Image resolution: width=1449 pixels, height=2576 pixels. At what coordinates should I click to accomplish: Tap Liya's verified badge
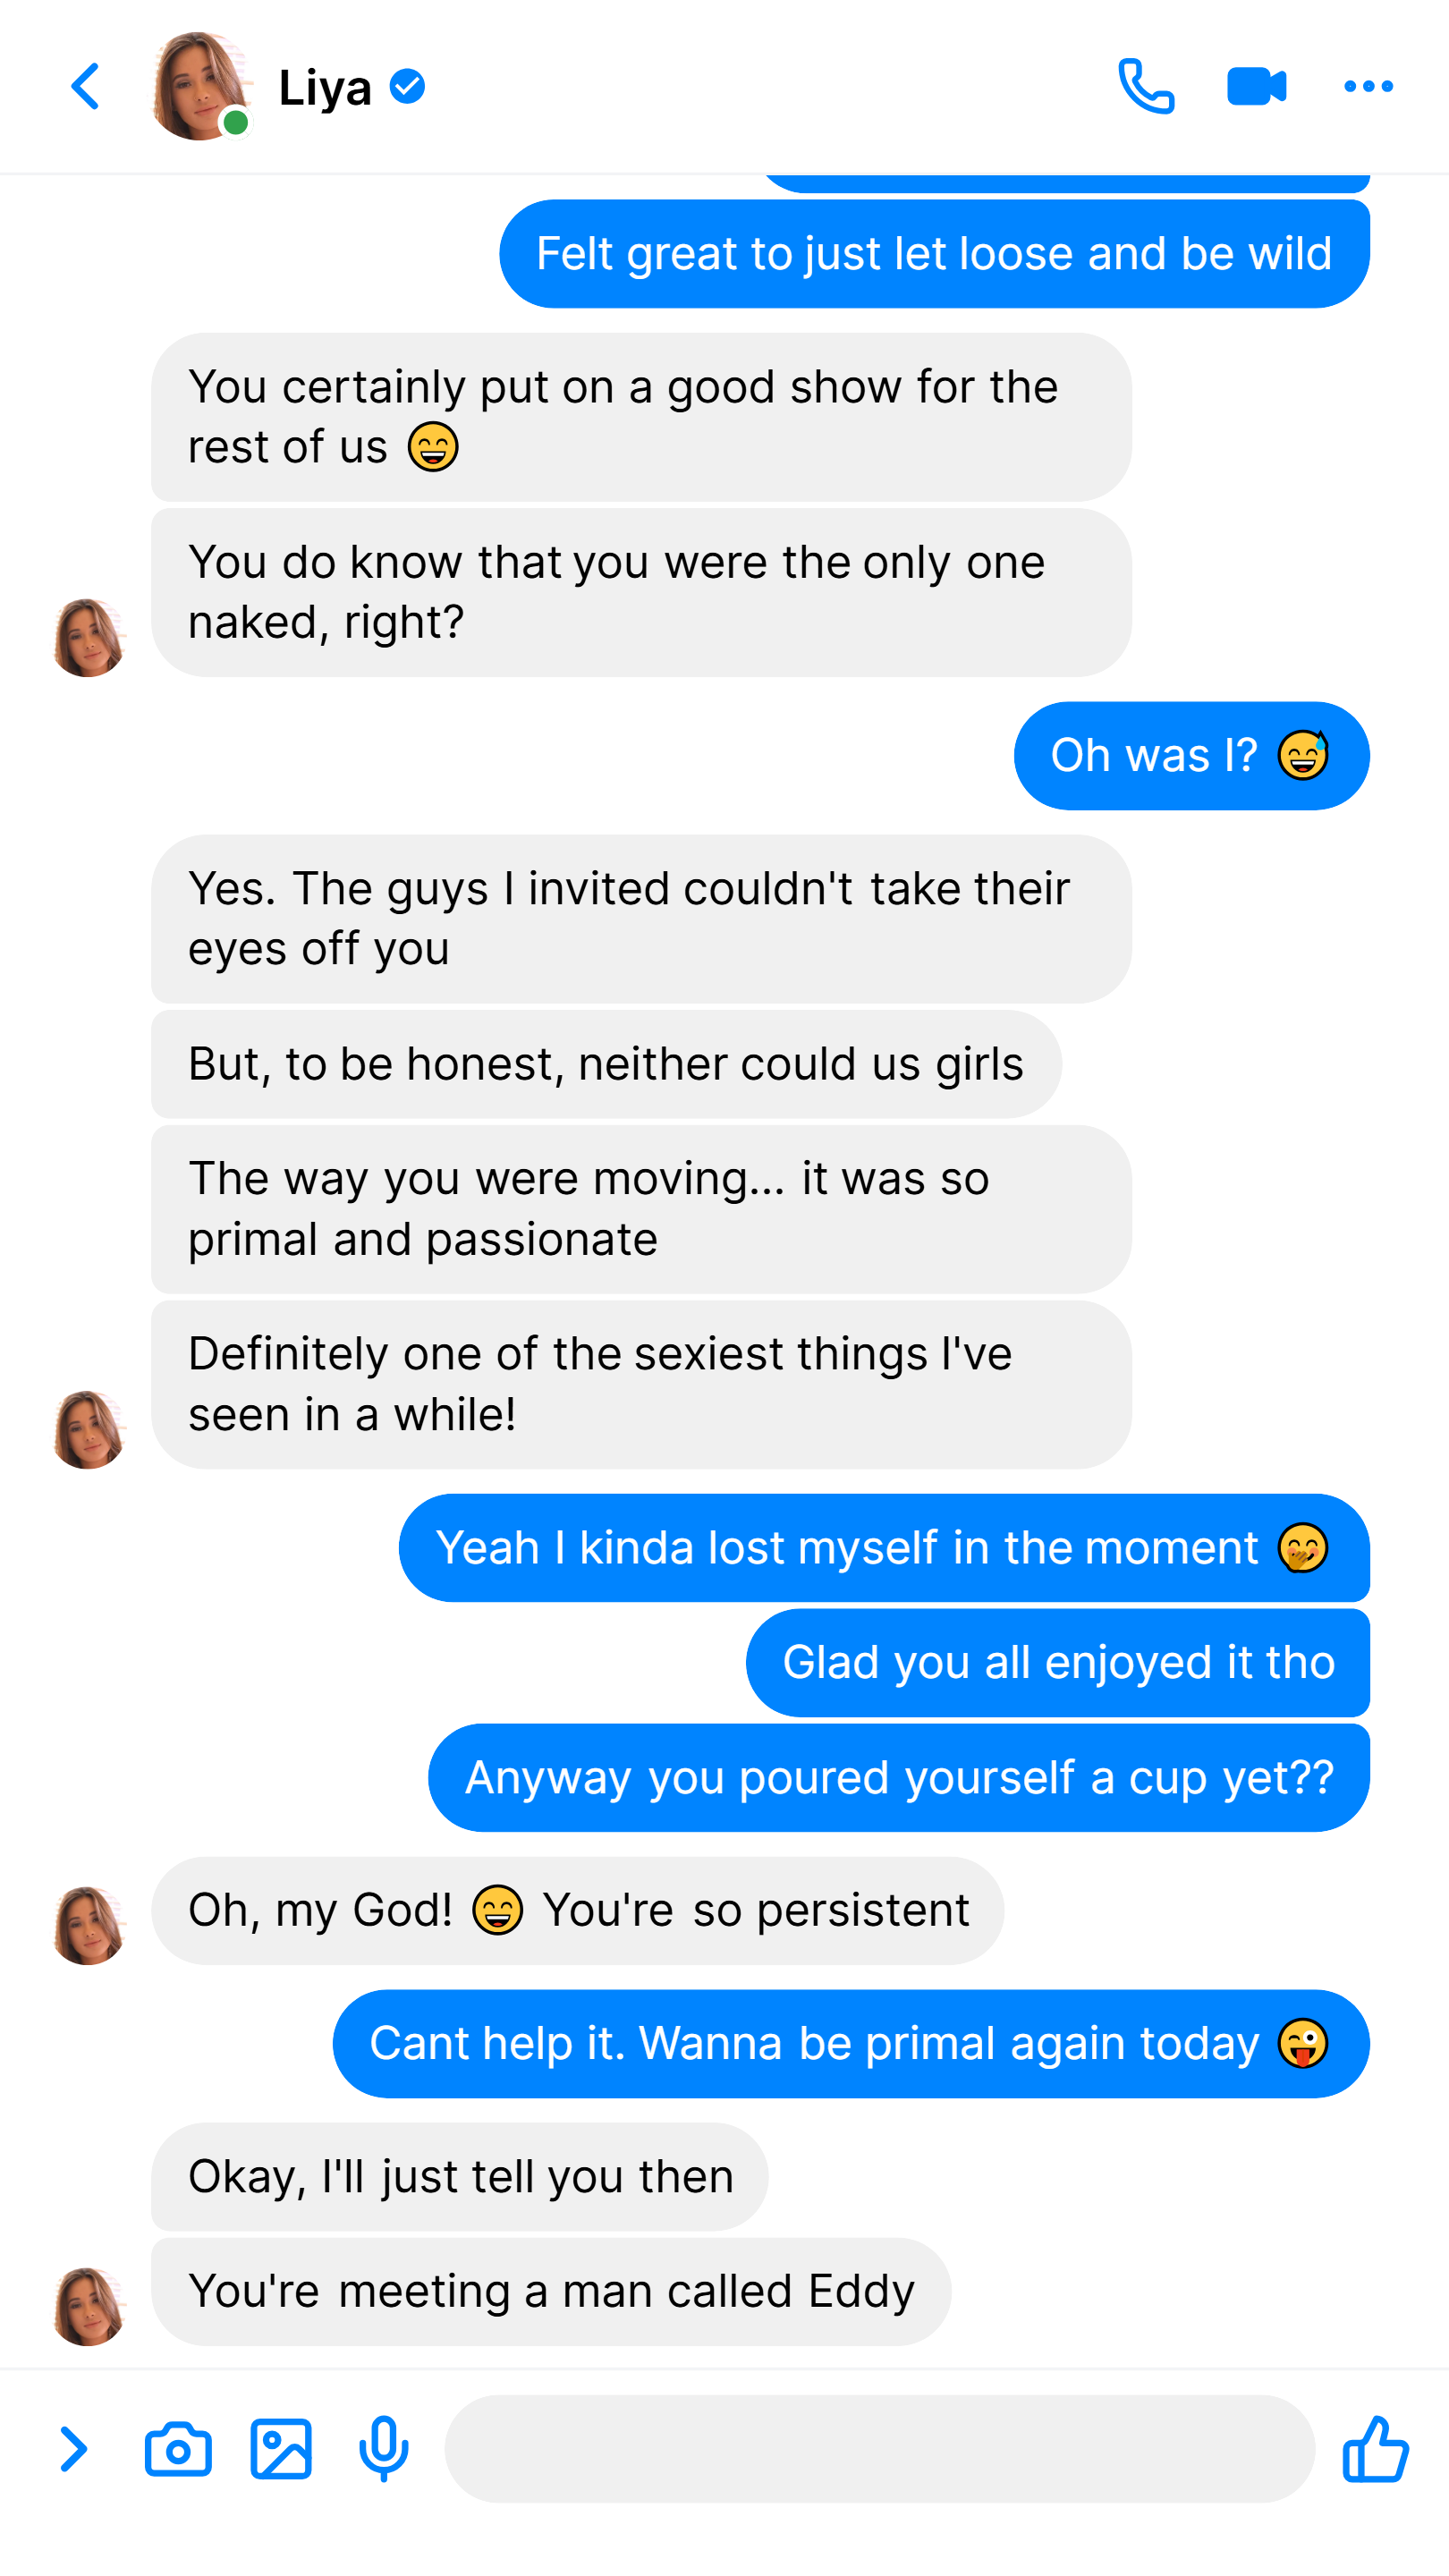point(408,87)
